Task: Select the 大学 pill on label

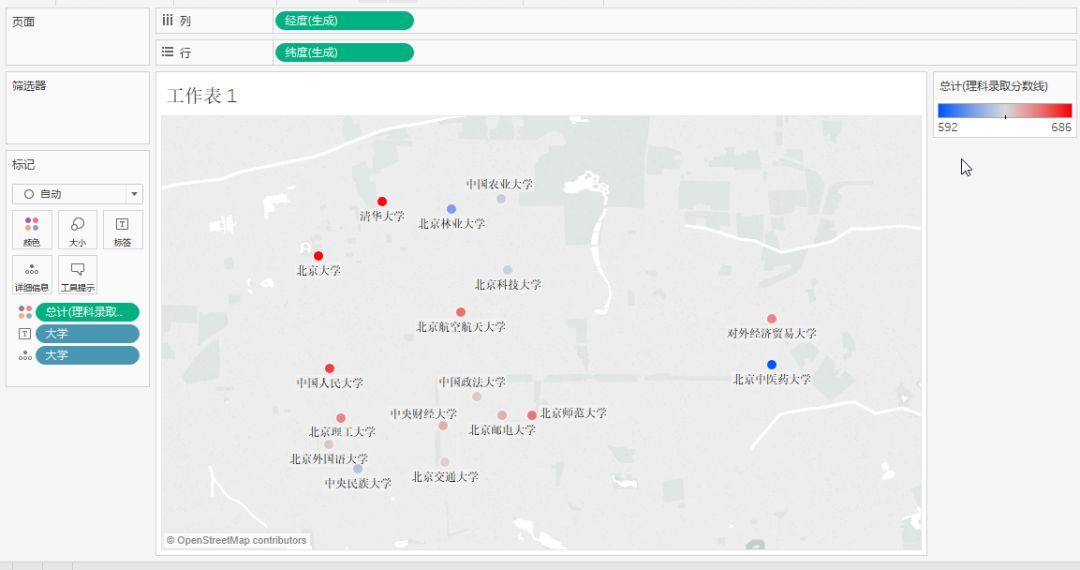Action: (87, 334)
